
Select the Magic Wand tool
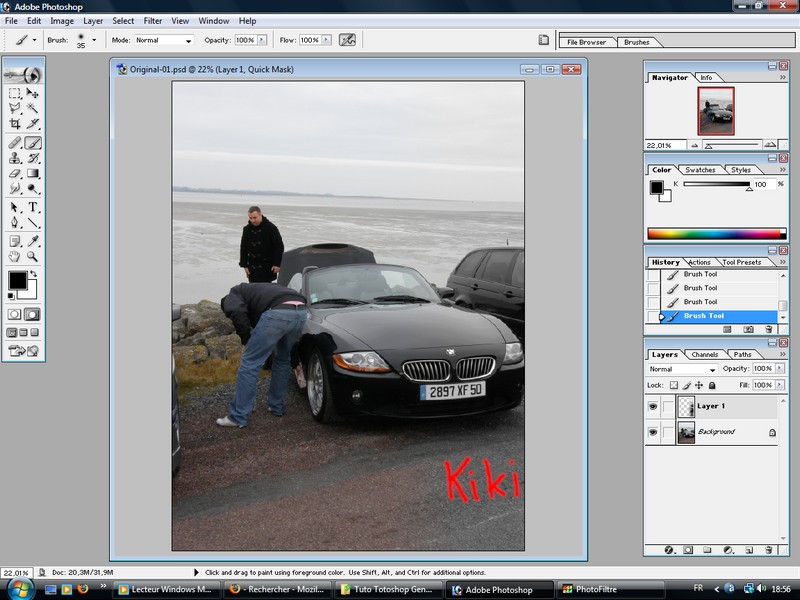click(x=33, y=108)
